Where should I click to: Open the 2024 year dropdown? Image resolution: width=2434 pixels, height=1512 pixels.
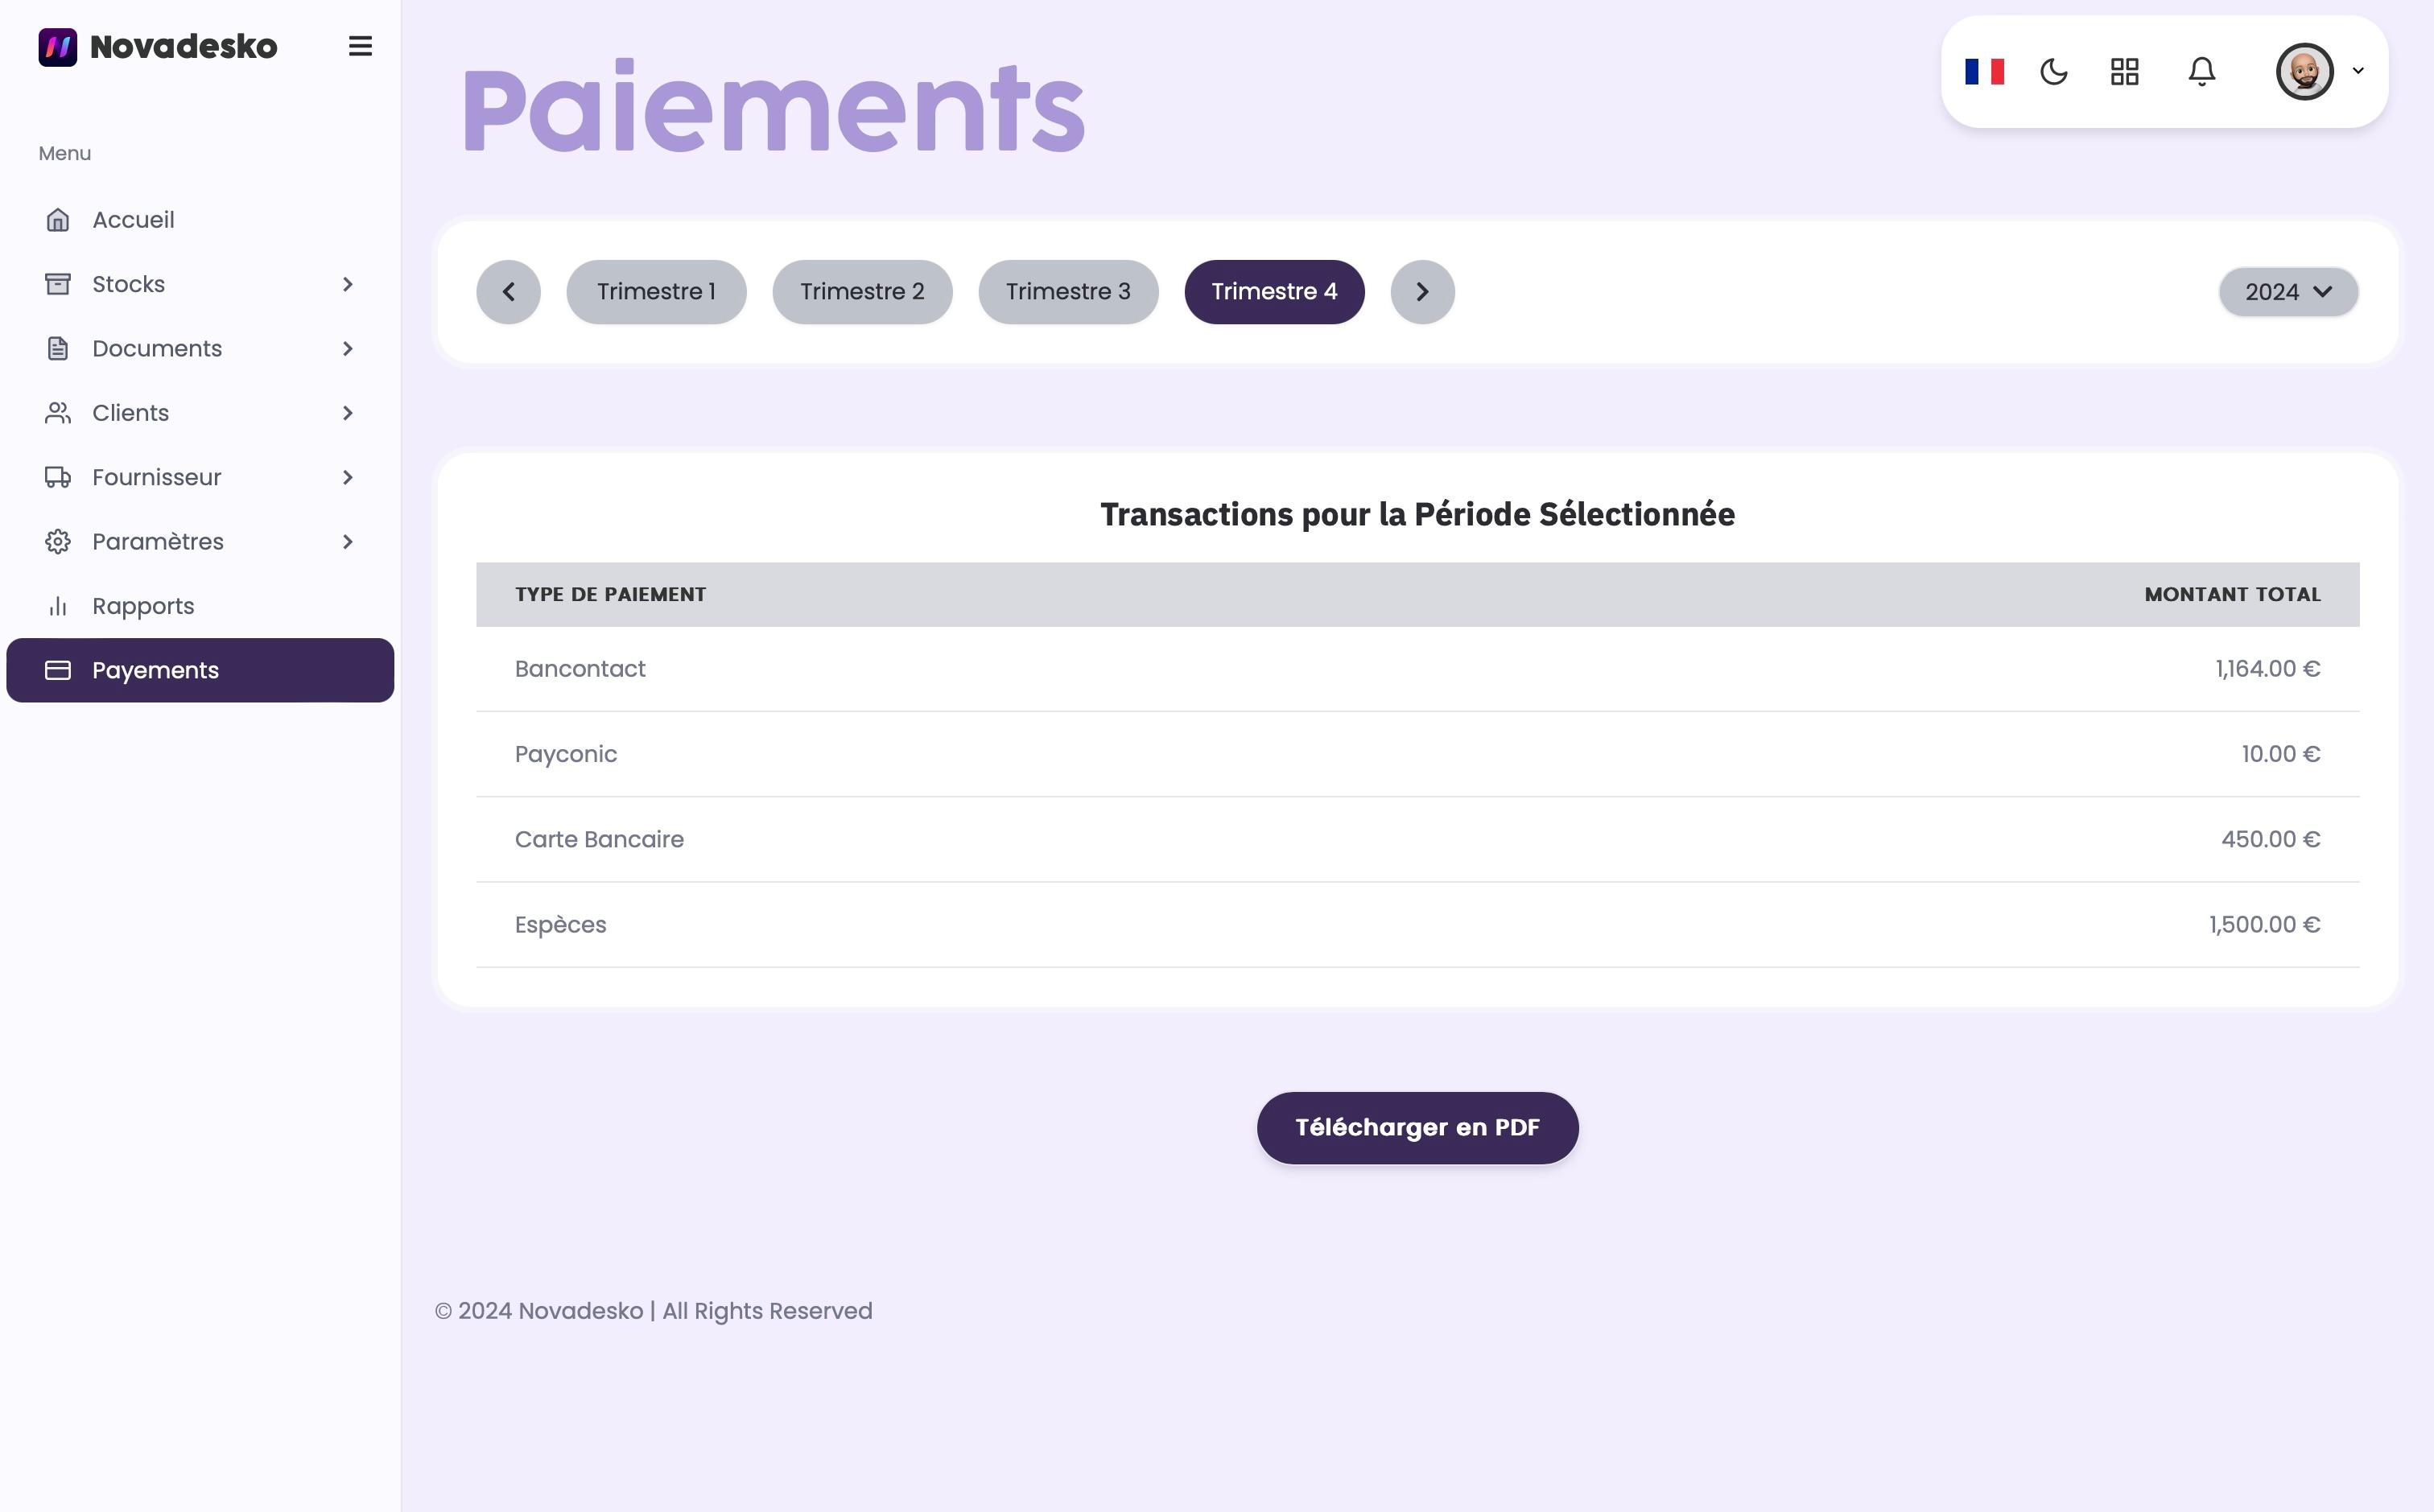coord(2288,292)
